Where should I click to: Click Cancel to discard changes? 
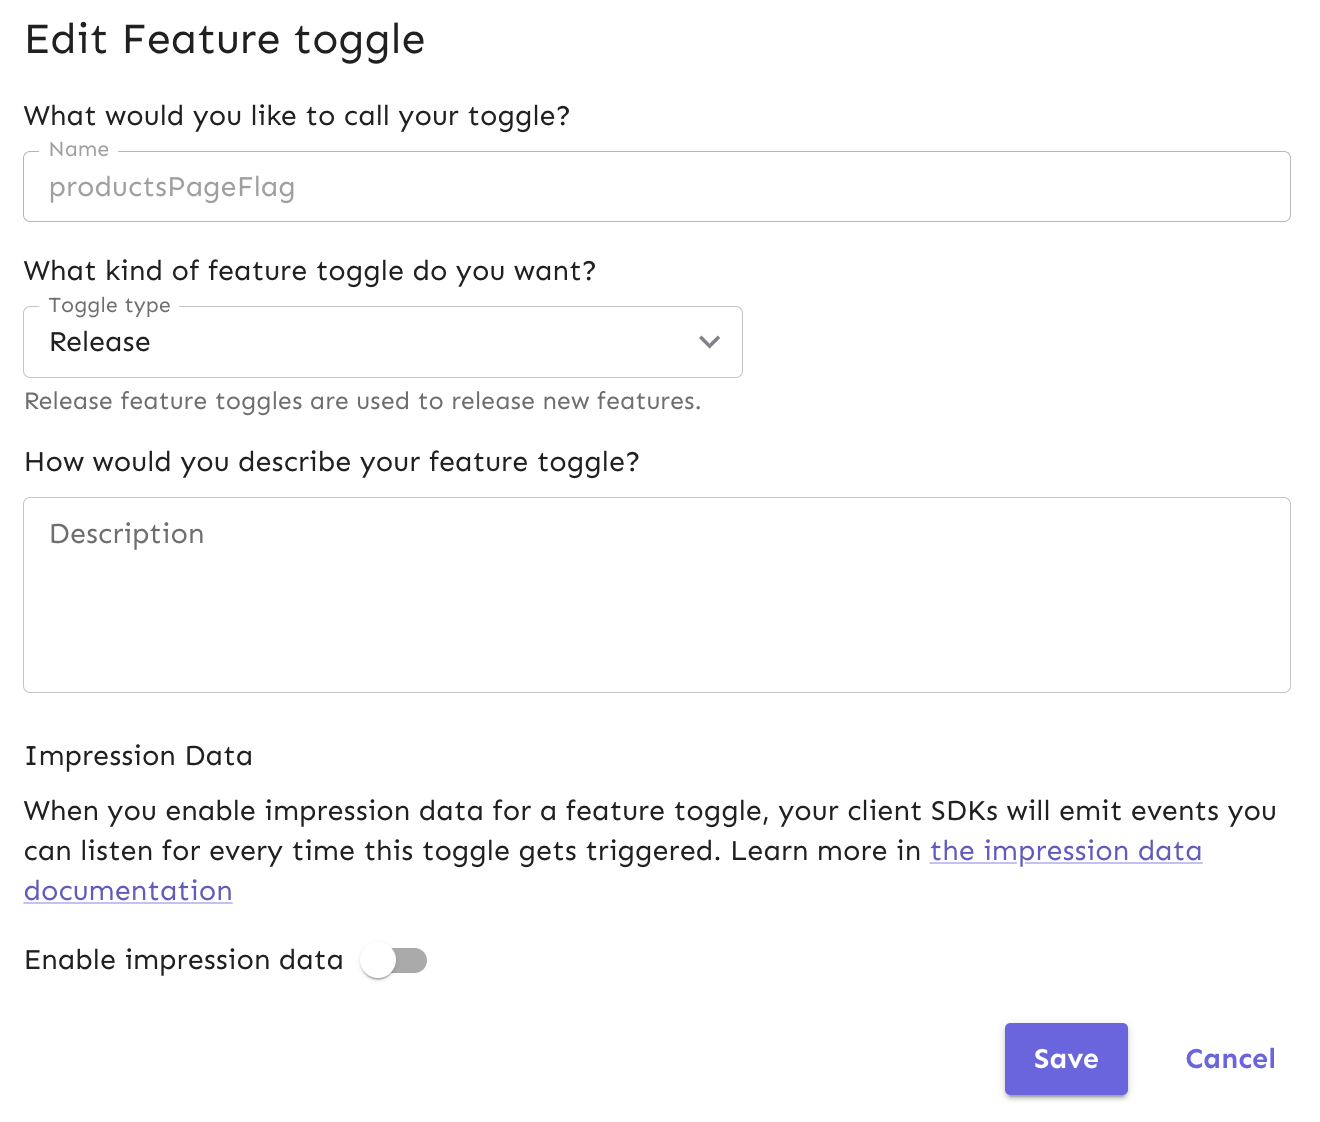coord(1230,1058)
